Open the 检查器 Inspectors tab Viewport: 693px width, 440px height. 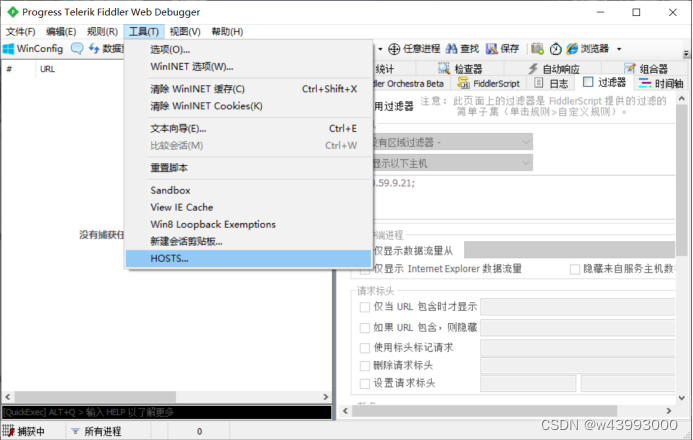point(460,68)
